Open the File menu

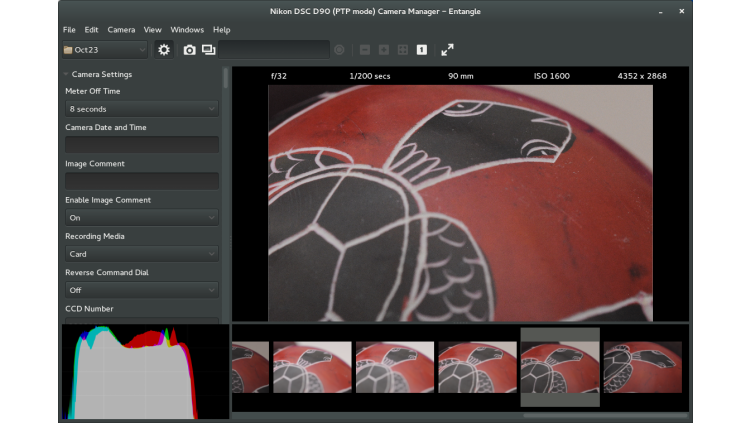click(x=69, y=30)
